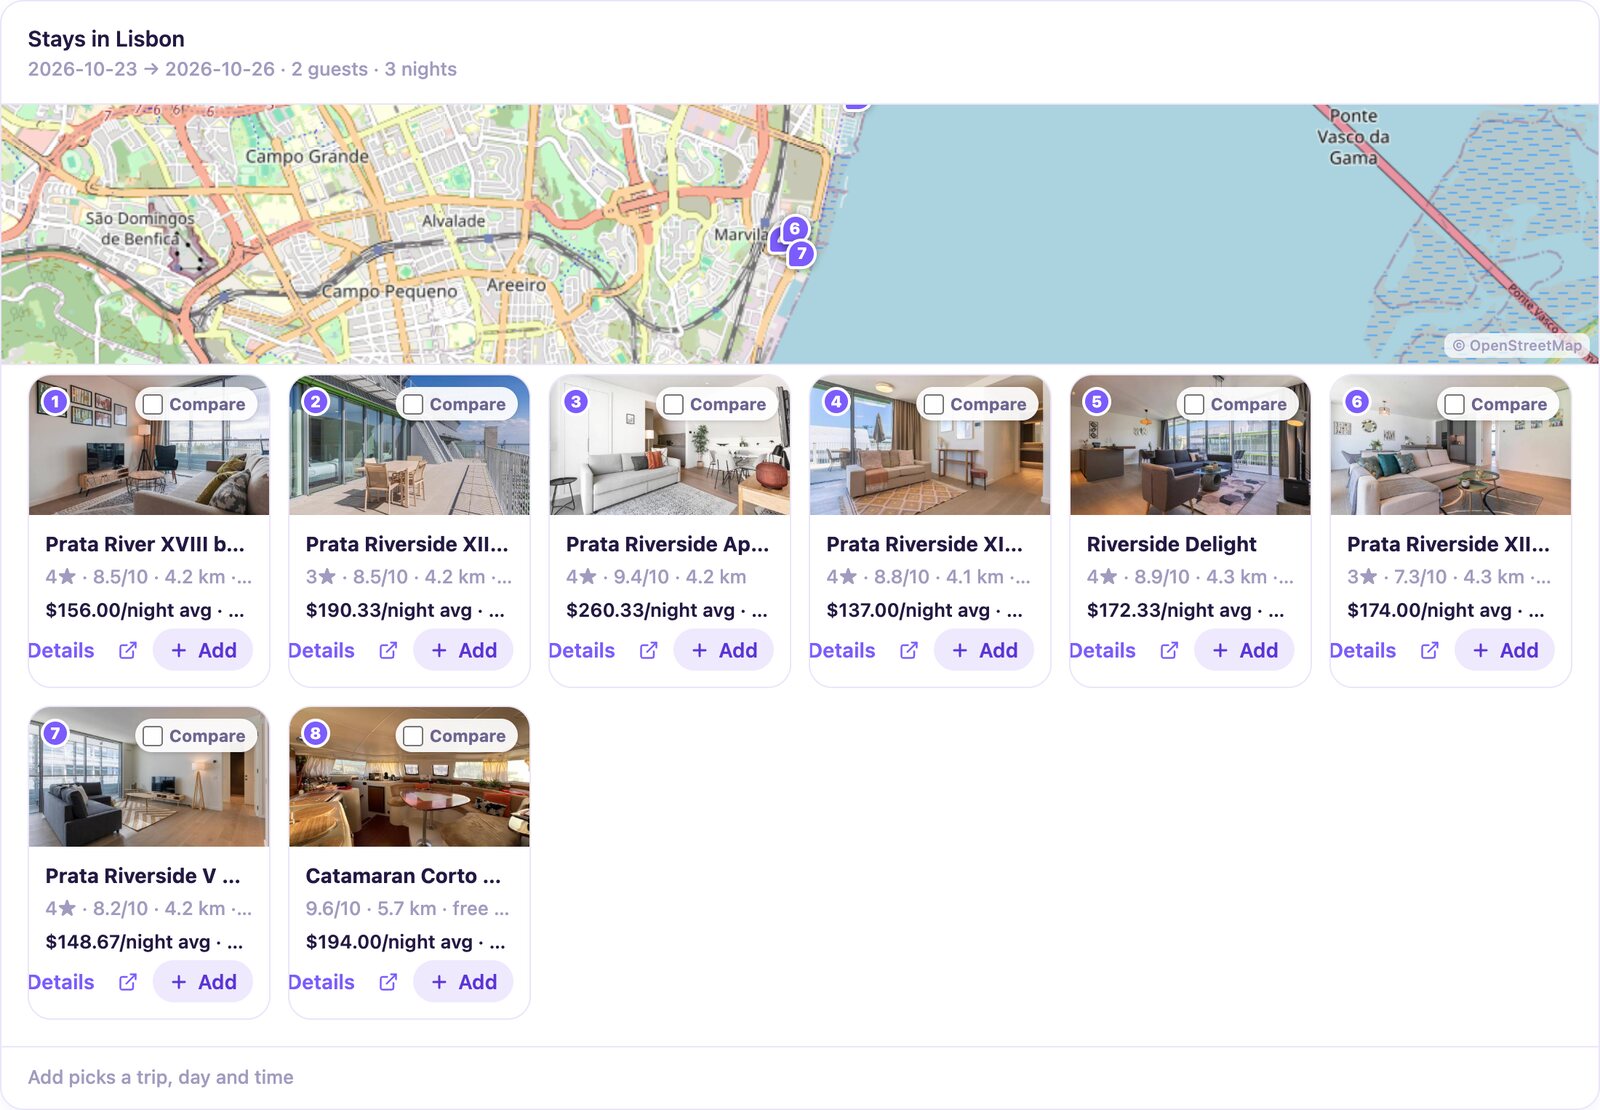Tick Compare for $137.00/night listing
The height and width of the screenshot is (1110, 1600).
coord(934,404)
